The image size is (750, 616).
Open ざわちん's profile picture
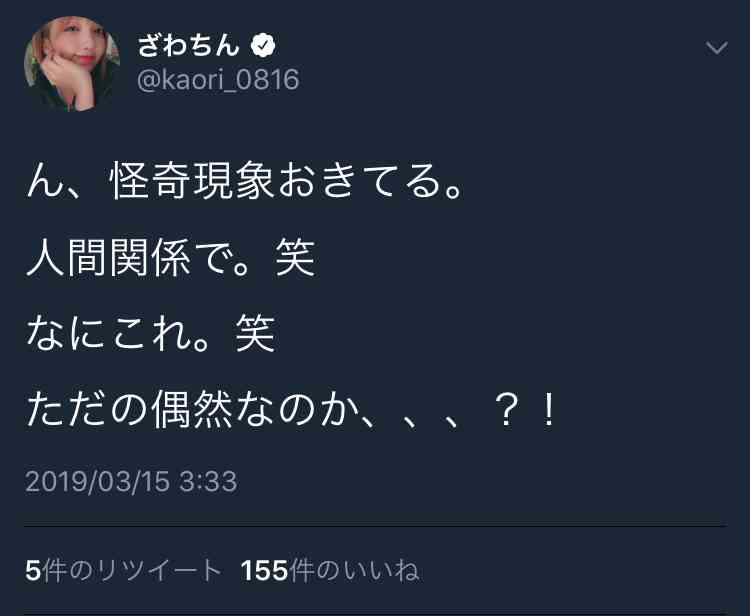[x=72, y=63]
